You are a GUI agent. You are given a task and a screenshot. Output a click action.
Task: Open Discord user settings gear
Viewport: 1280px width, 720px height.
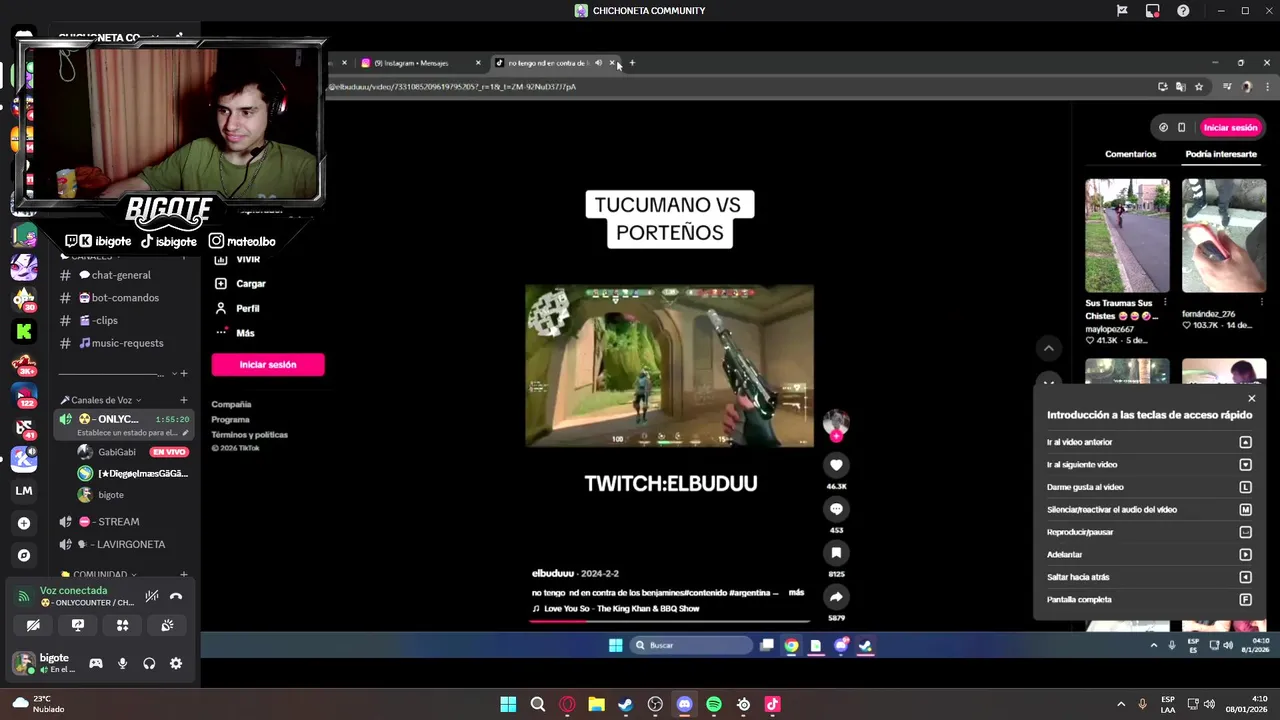coord(176,663)
